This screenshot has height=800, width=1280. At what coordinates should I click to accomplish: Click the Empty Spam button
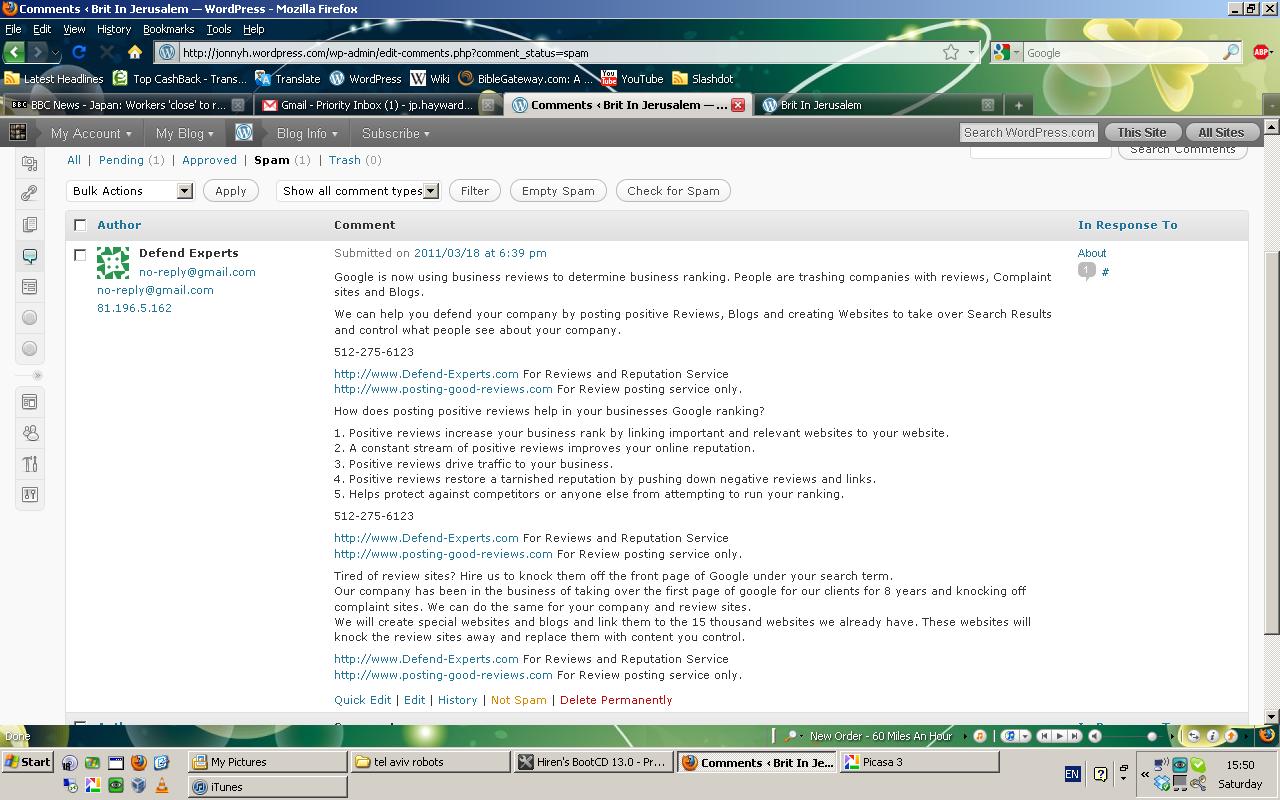tap(558, 191)
